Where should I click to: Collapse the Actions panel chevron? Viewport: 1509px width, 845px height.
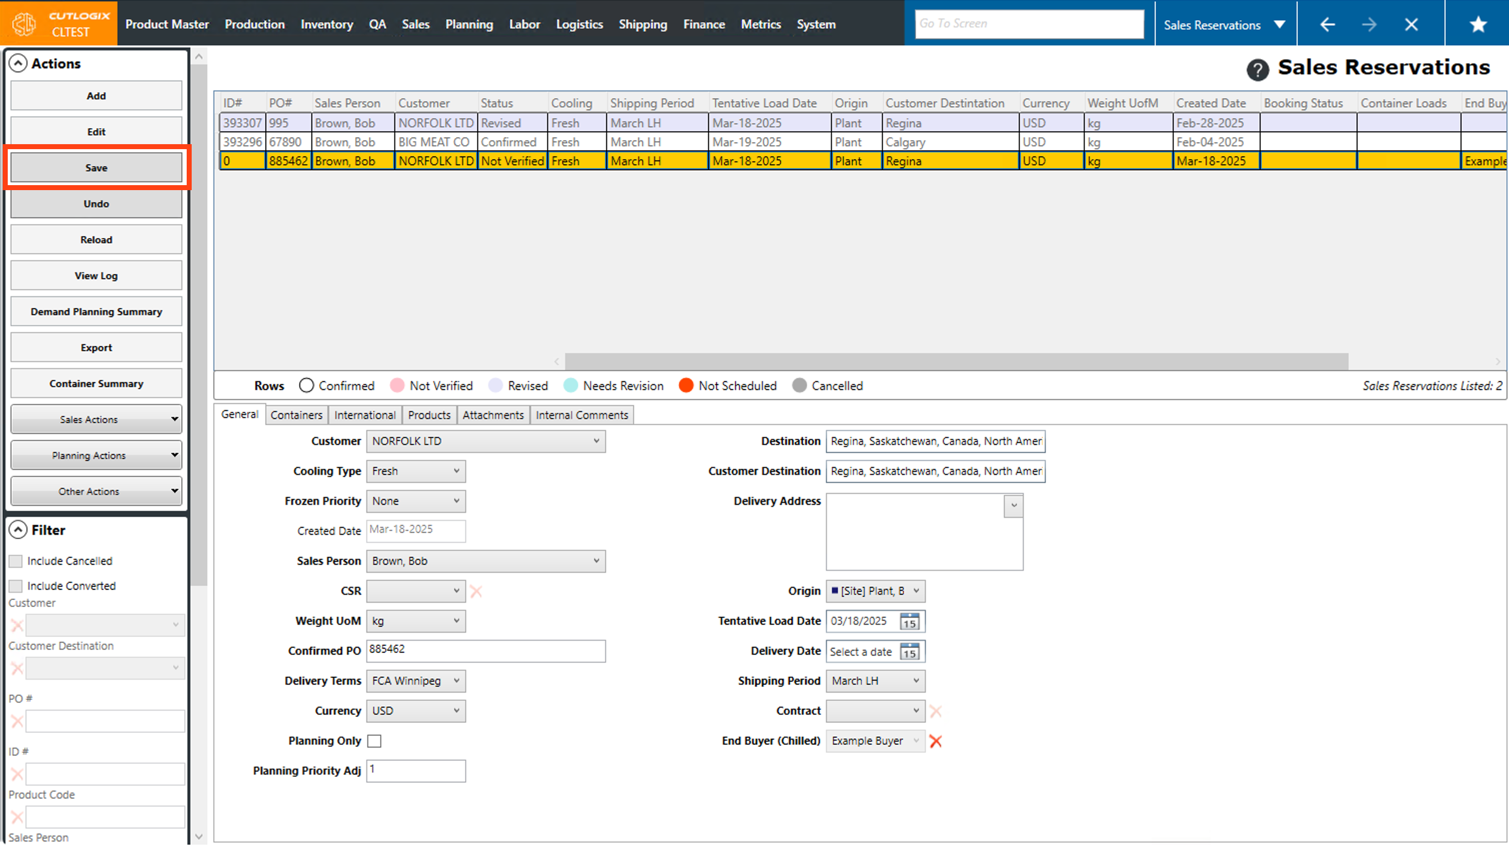18,63
